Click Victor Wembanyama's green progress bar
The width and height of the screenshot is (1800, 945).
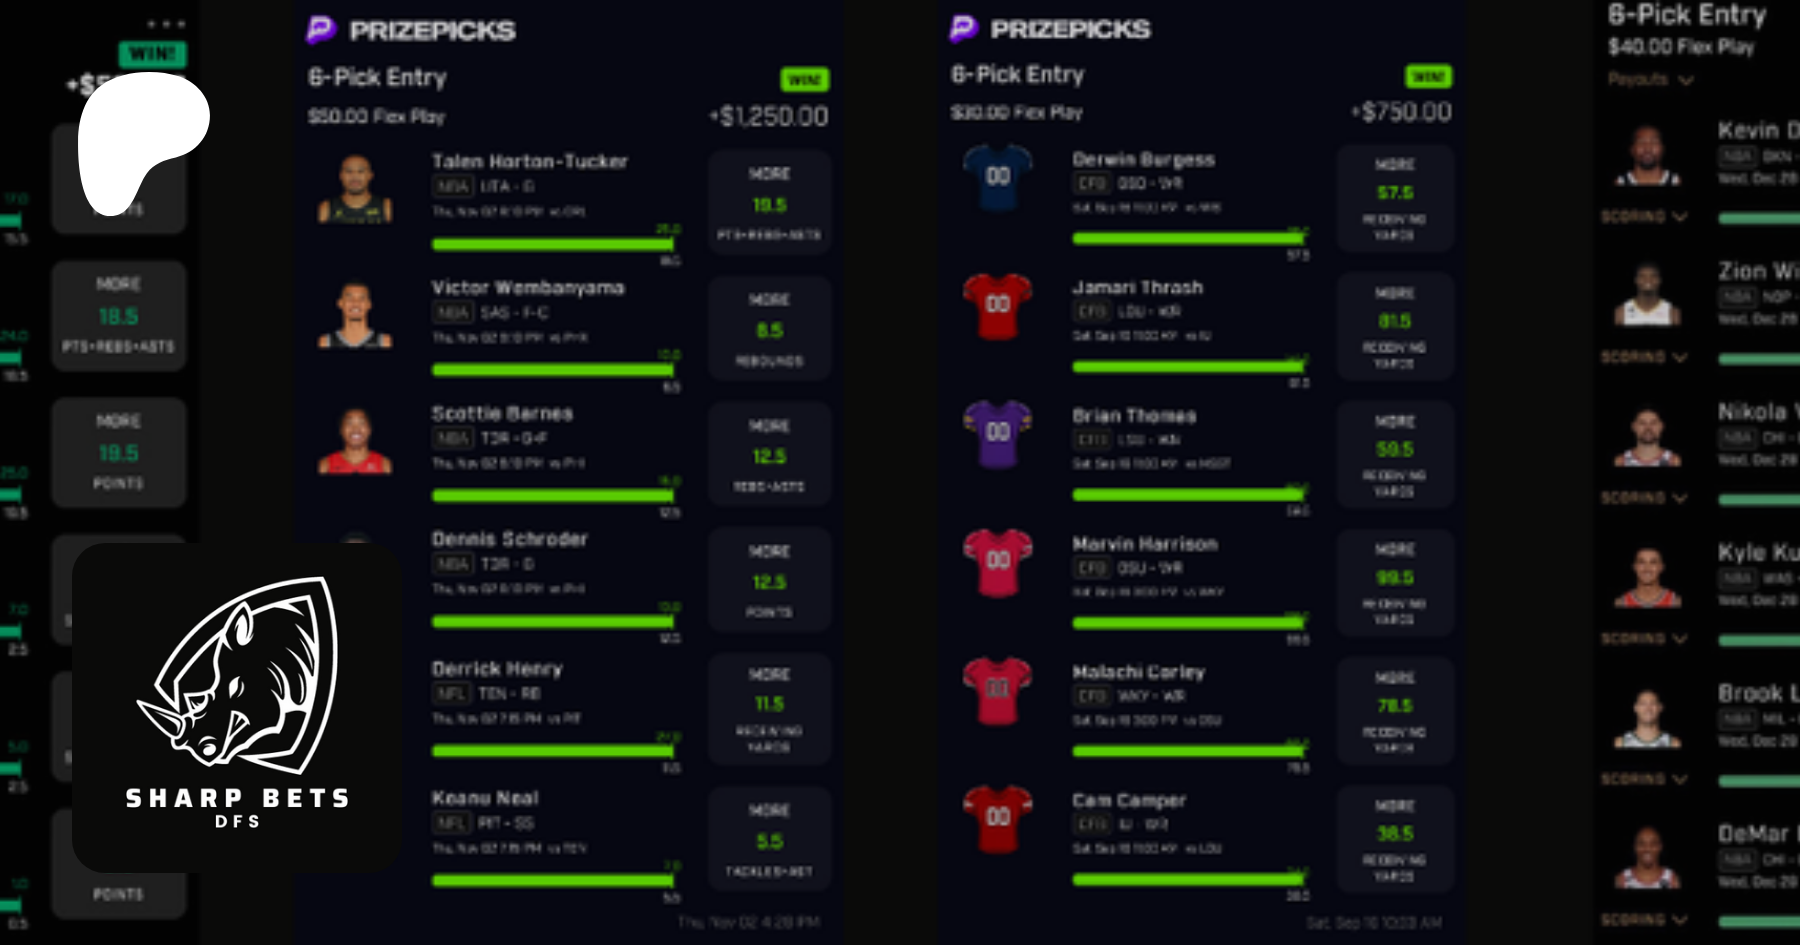553,370
